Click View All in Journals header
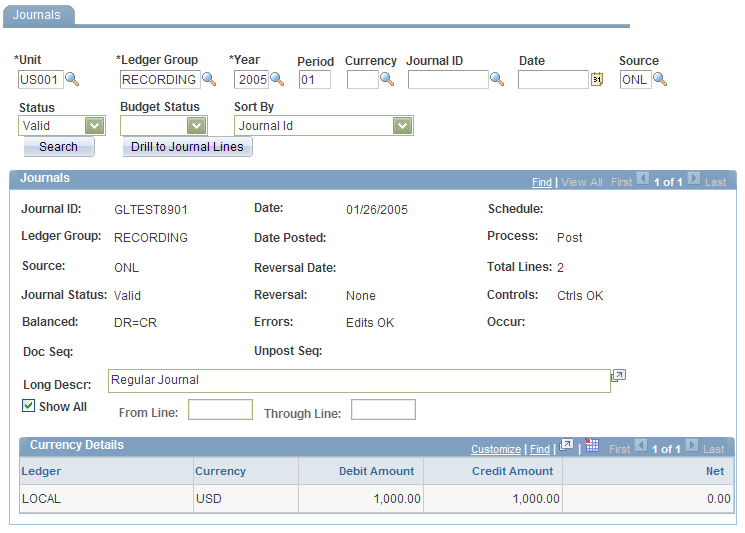The width and height of the screenshot is (745, 533). pyautogui.click(x=582, y=182)
